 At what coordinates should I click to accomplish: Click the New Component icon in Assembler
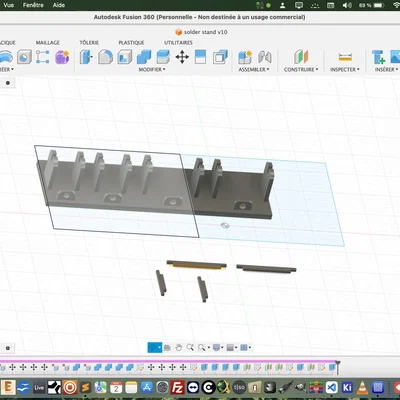pos(245,57)
